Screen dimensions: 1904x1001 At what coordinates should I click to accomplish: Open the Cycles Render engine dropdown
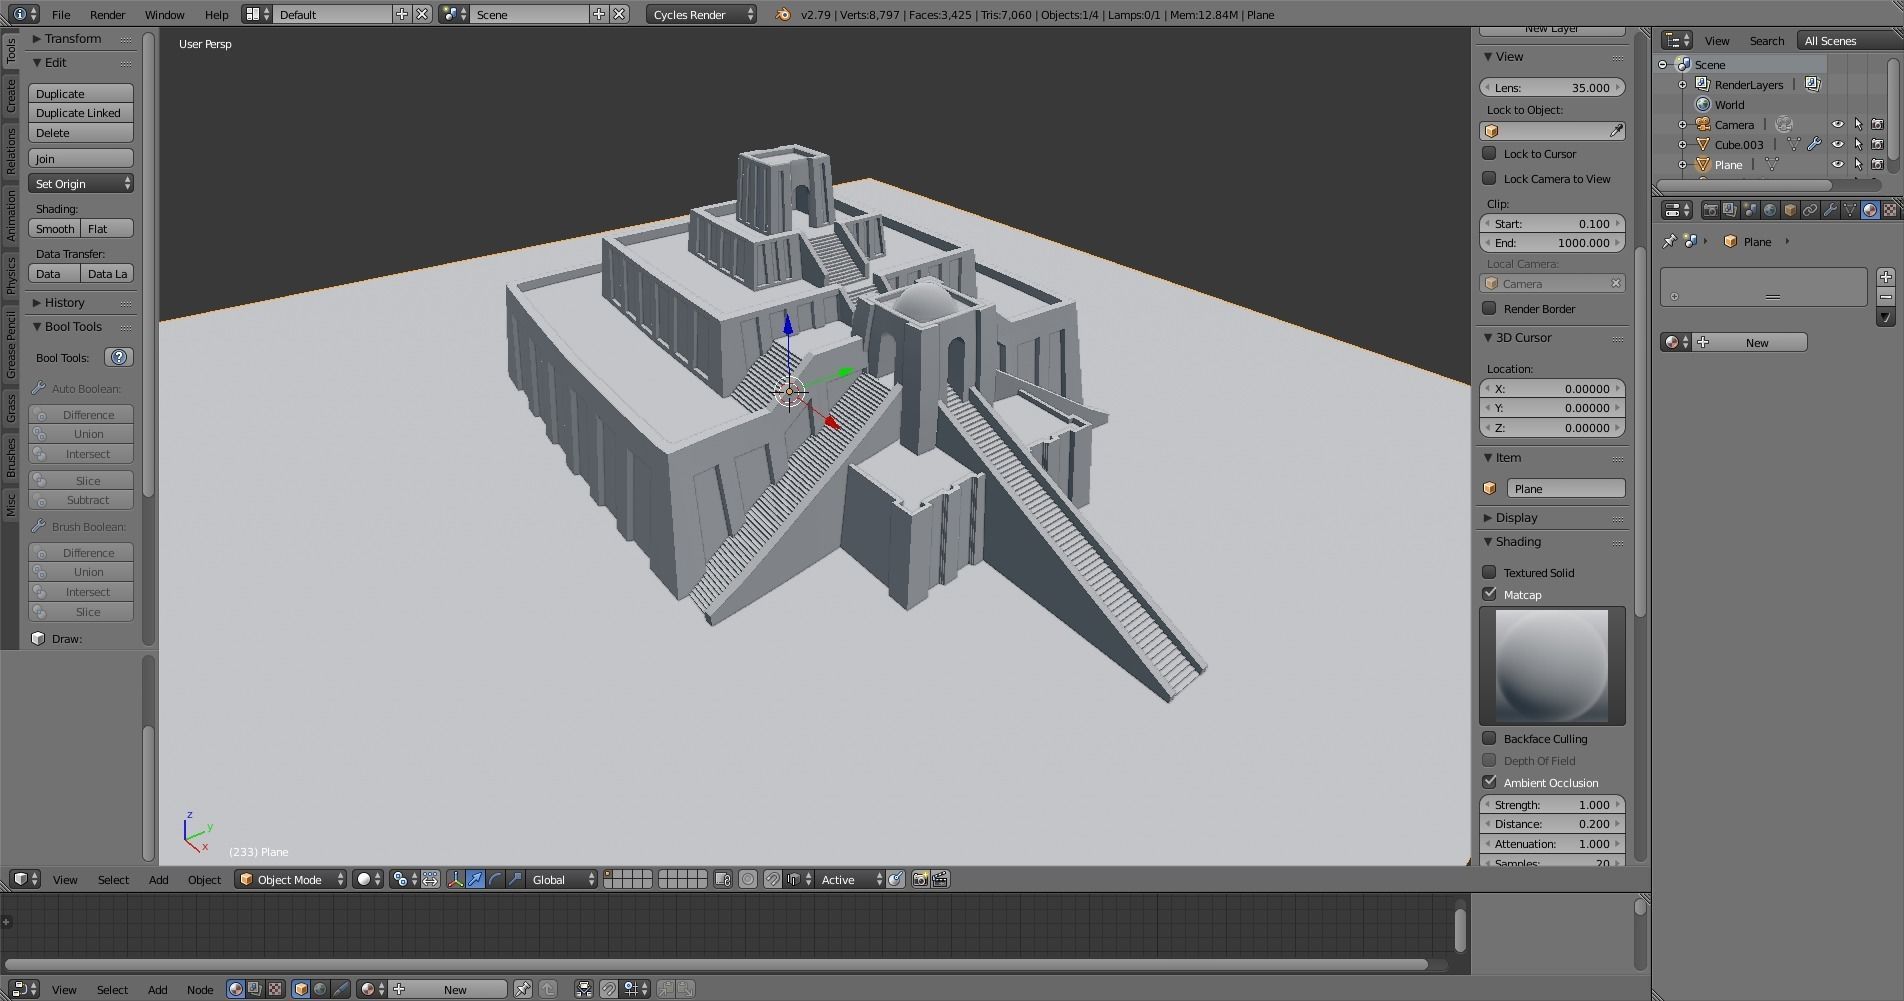pos(701,14)
